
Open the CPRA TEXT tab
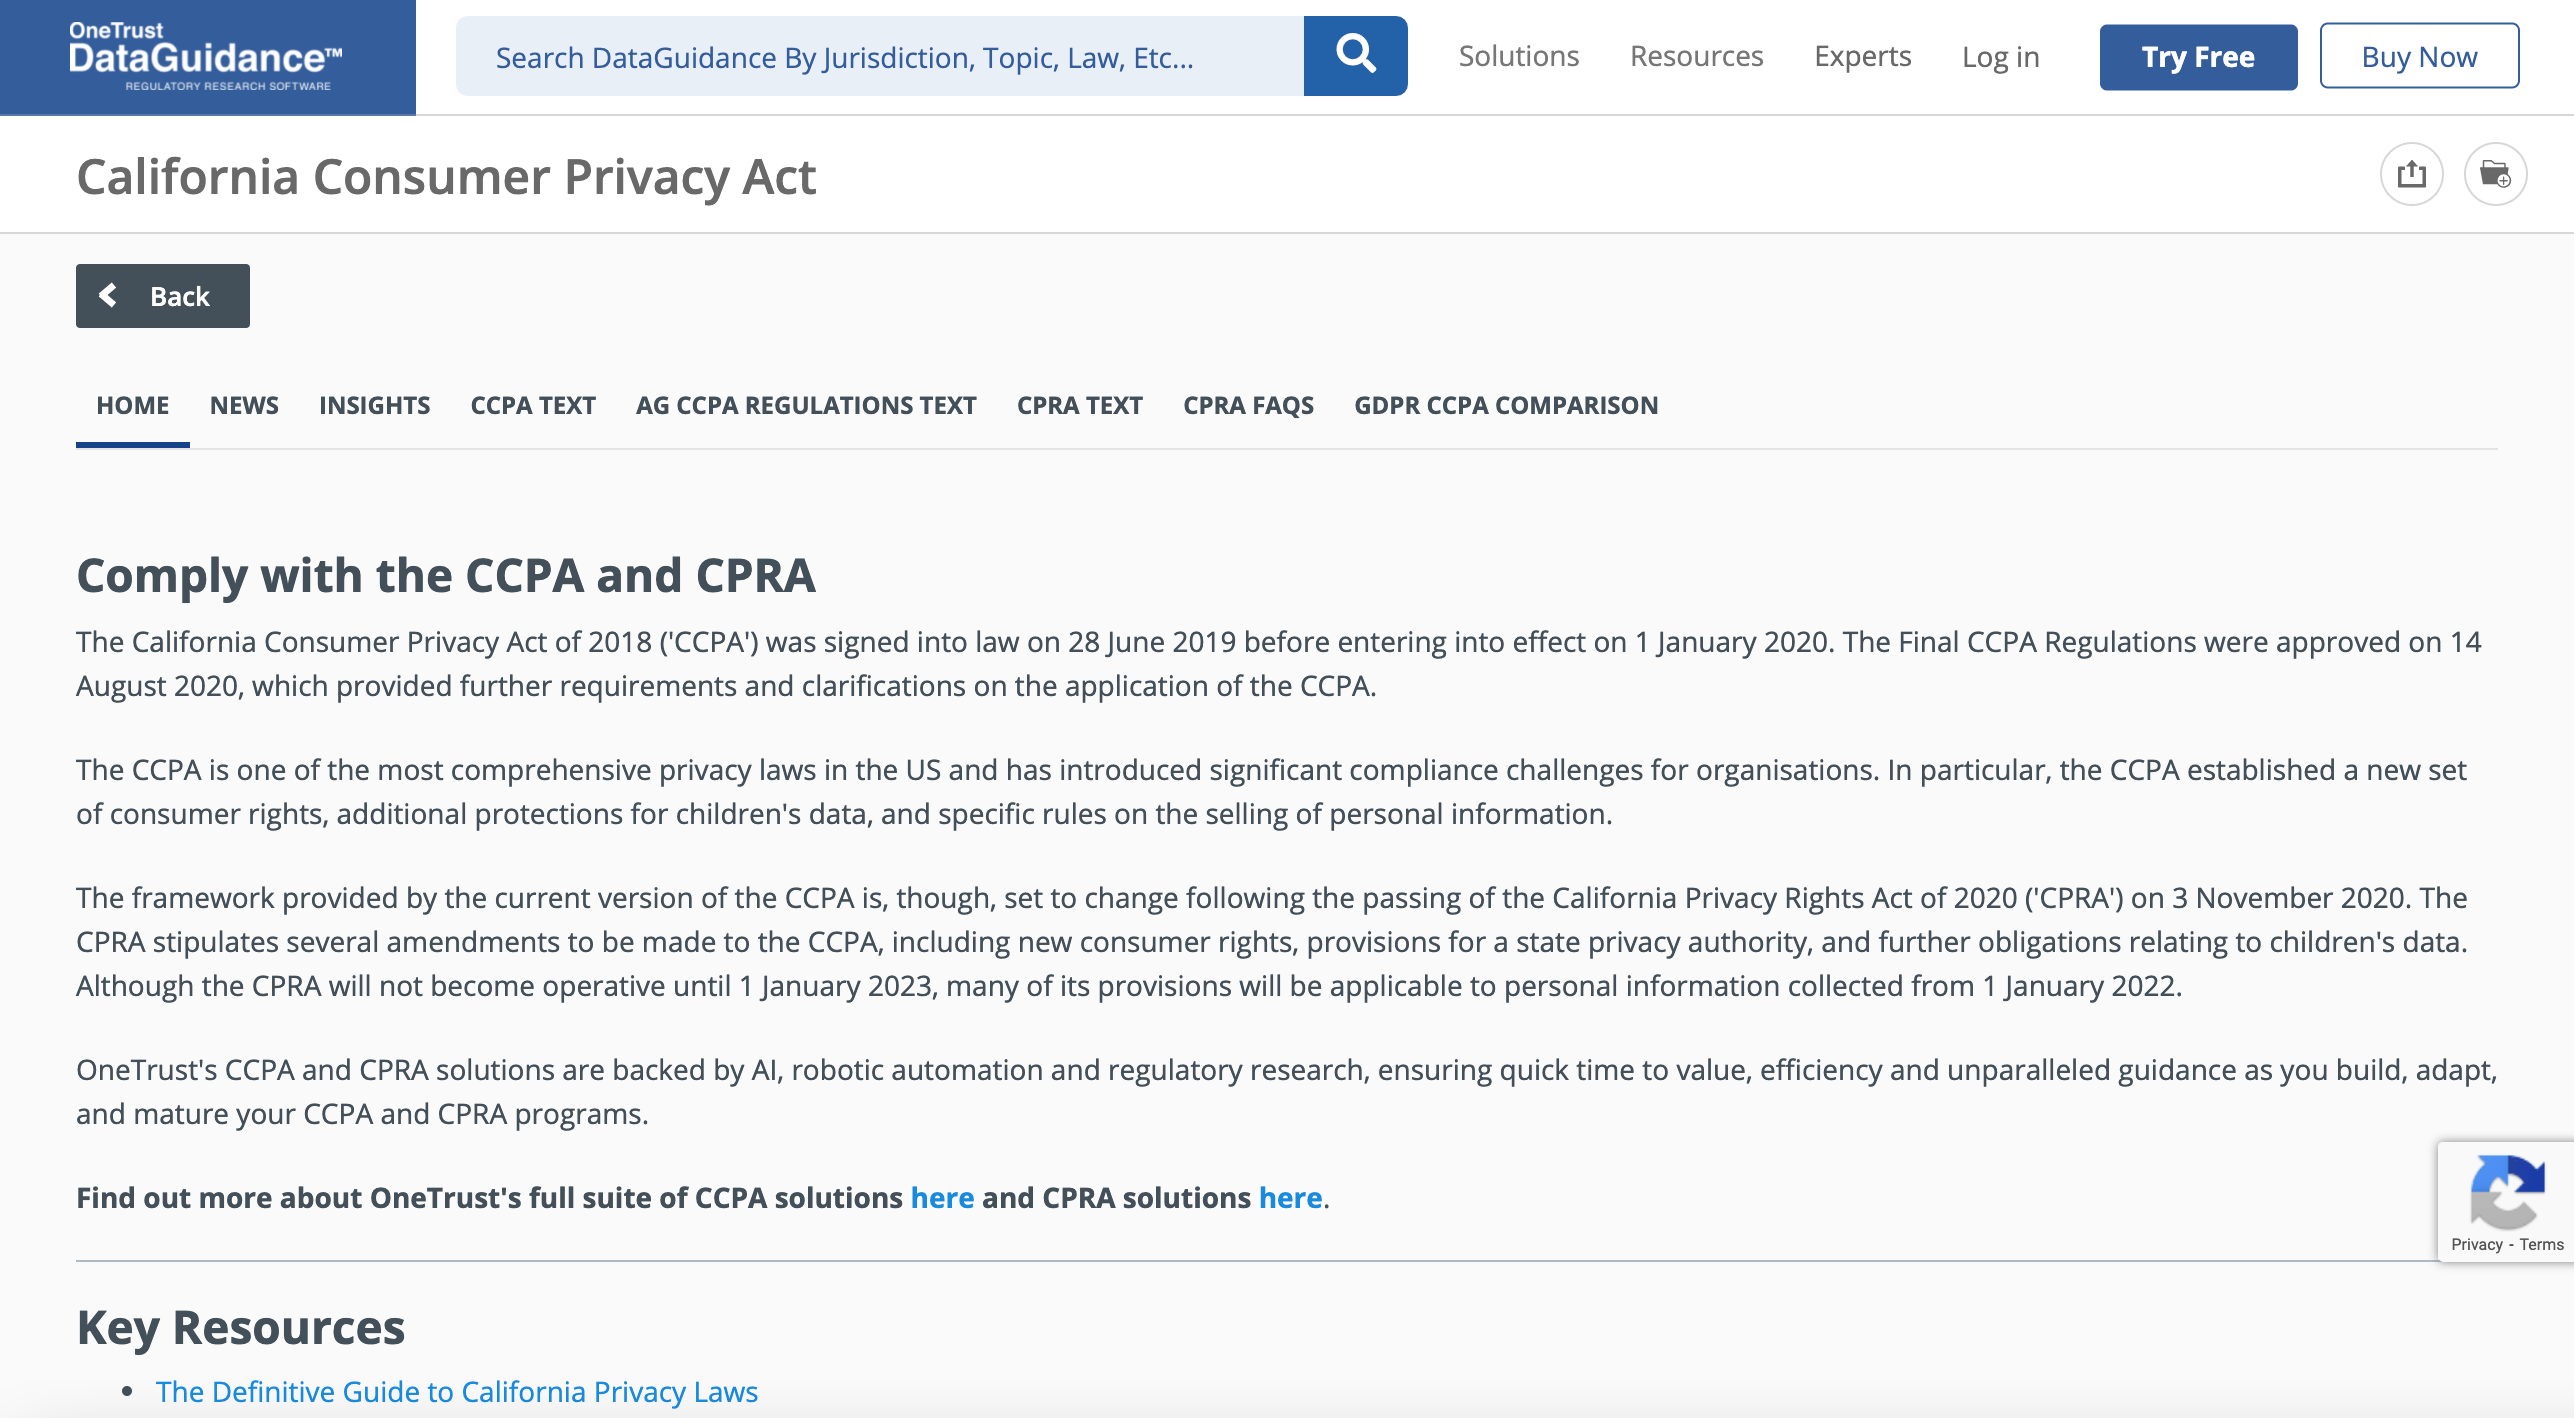point(1079,405)
